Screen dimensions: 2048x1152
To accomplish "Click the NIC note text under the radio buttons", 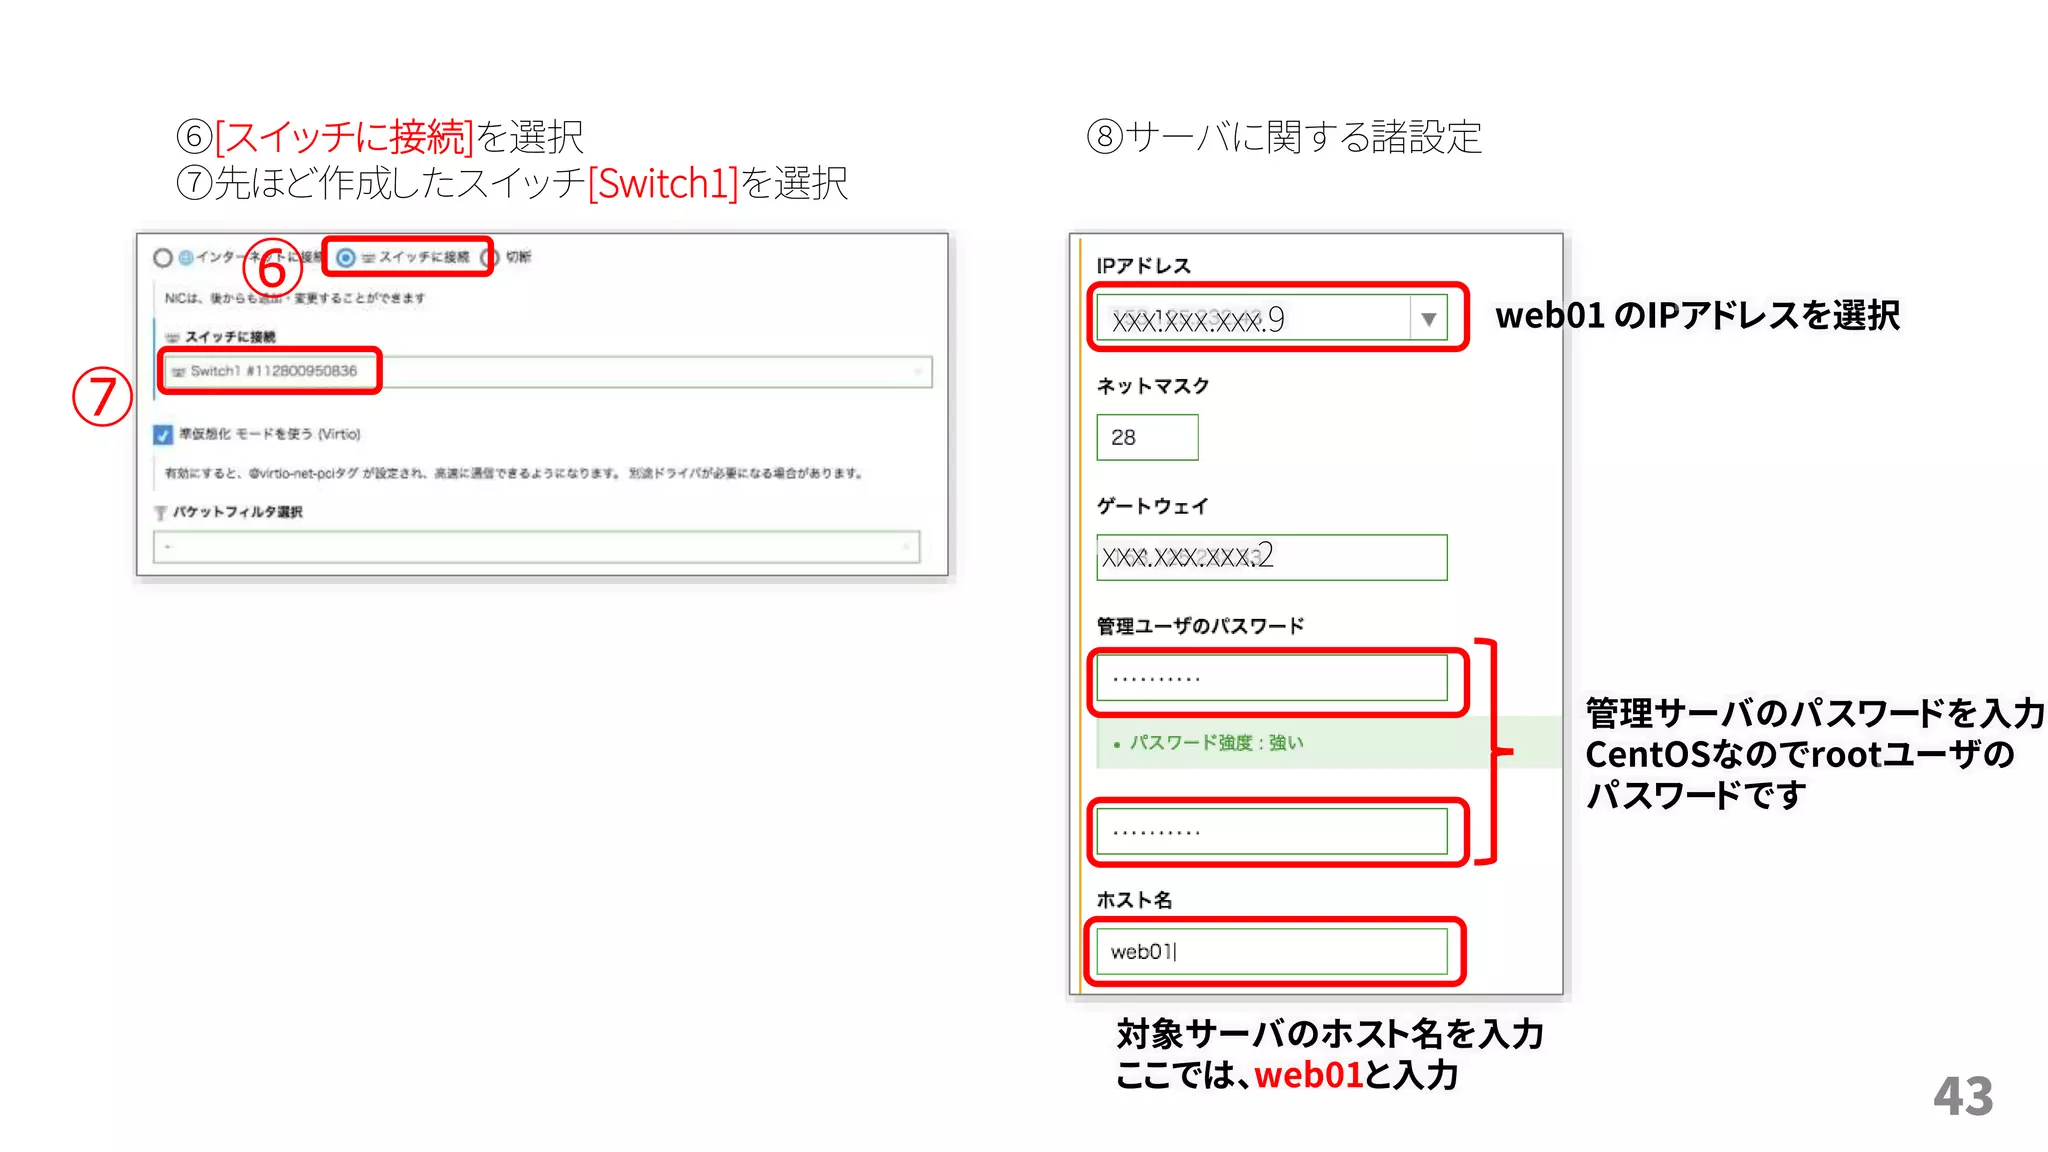I will [x=295, y=298].
